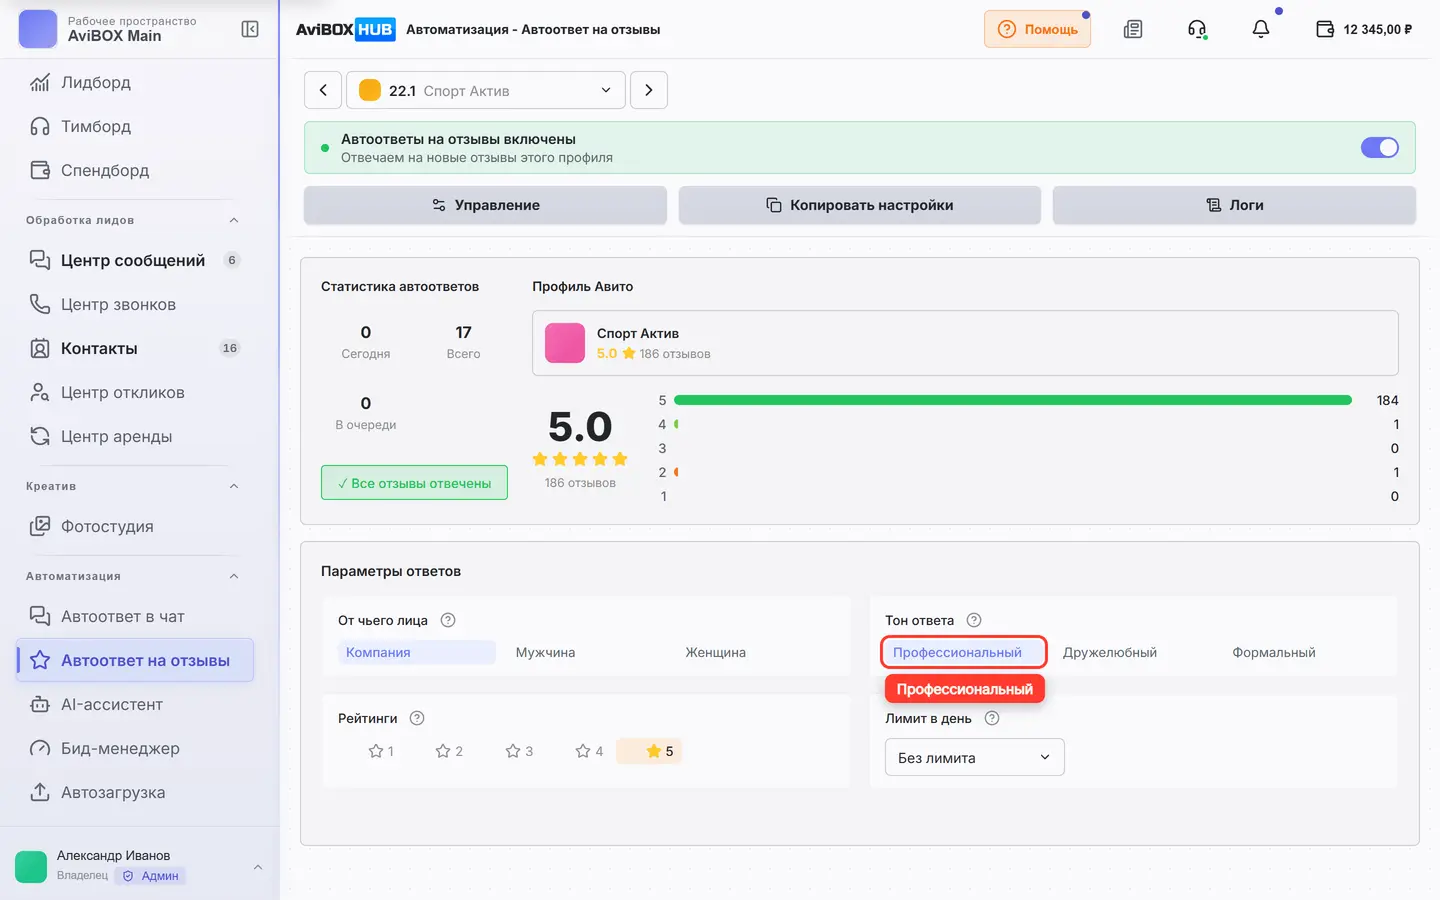Open Бид-менеджер in the sidebar

(135, 748)
